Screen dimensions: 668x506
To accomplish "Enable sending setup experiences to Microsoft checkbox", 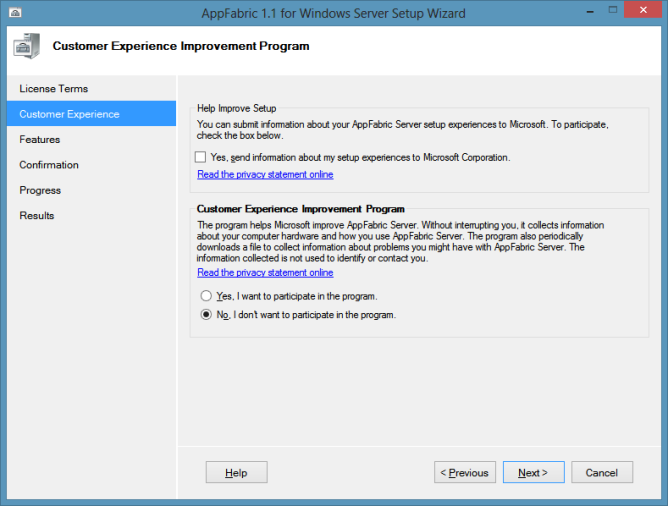I will pyautogui.click(x=202, y=158).
